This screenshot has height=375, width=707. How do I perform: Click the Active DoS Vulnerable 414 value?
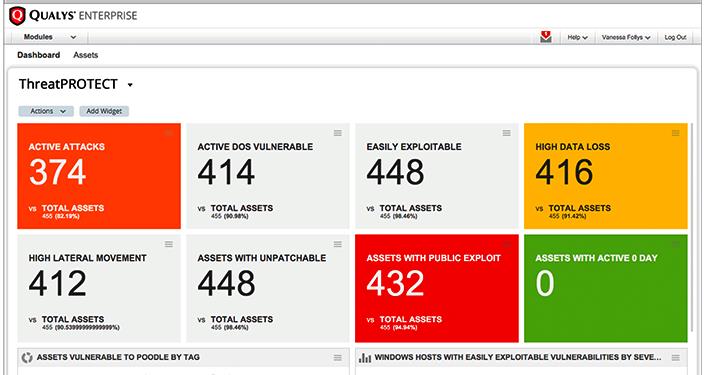226,173
